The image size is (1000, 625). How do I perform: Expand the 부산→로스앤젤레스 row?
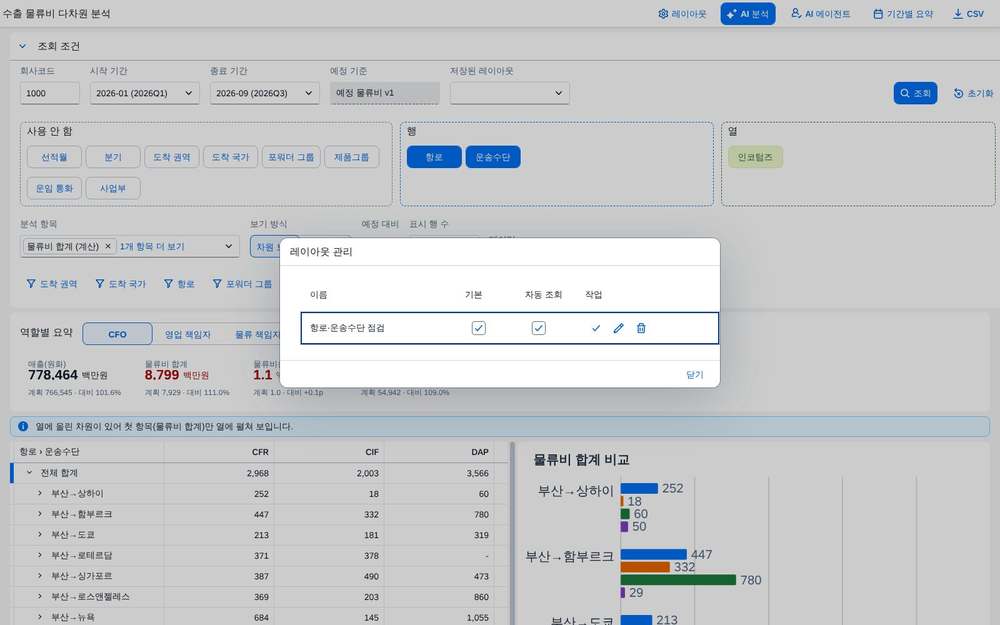40,596
